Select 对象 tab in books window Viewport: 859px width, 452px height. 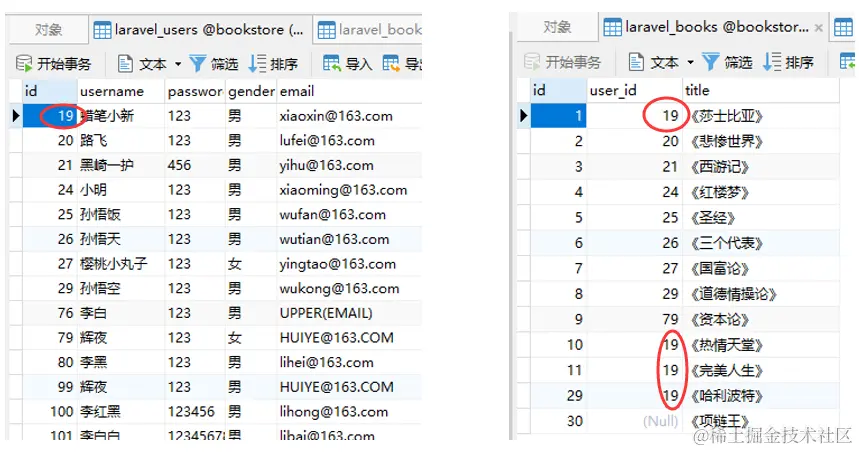557,27
